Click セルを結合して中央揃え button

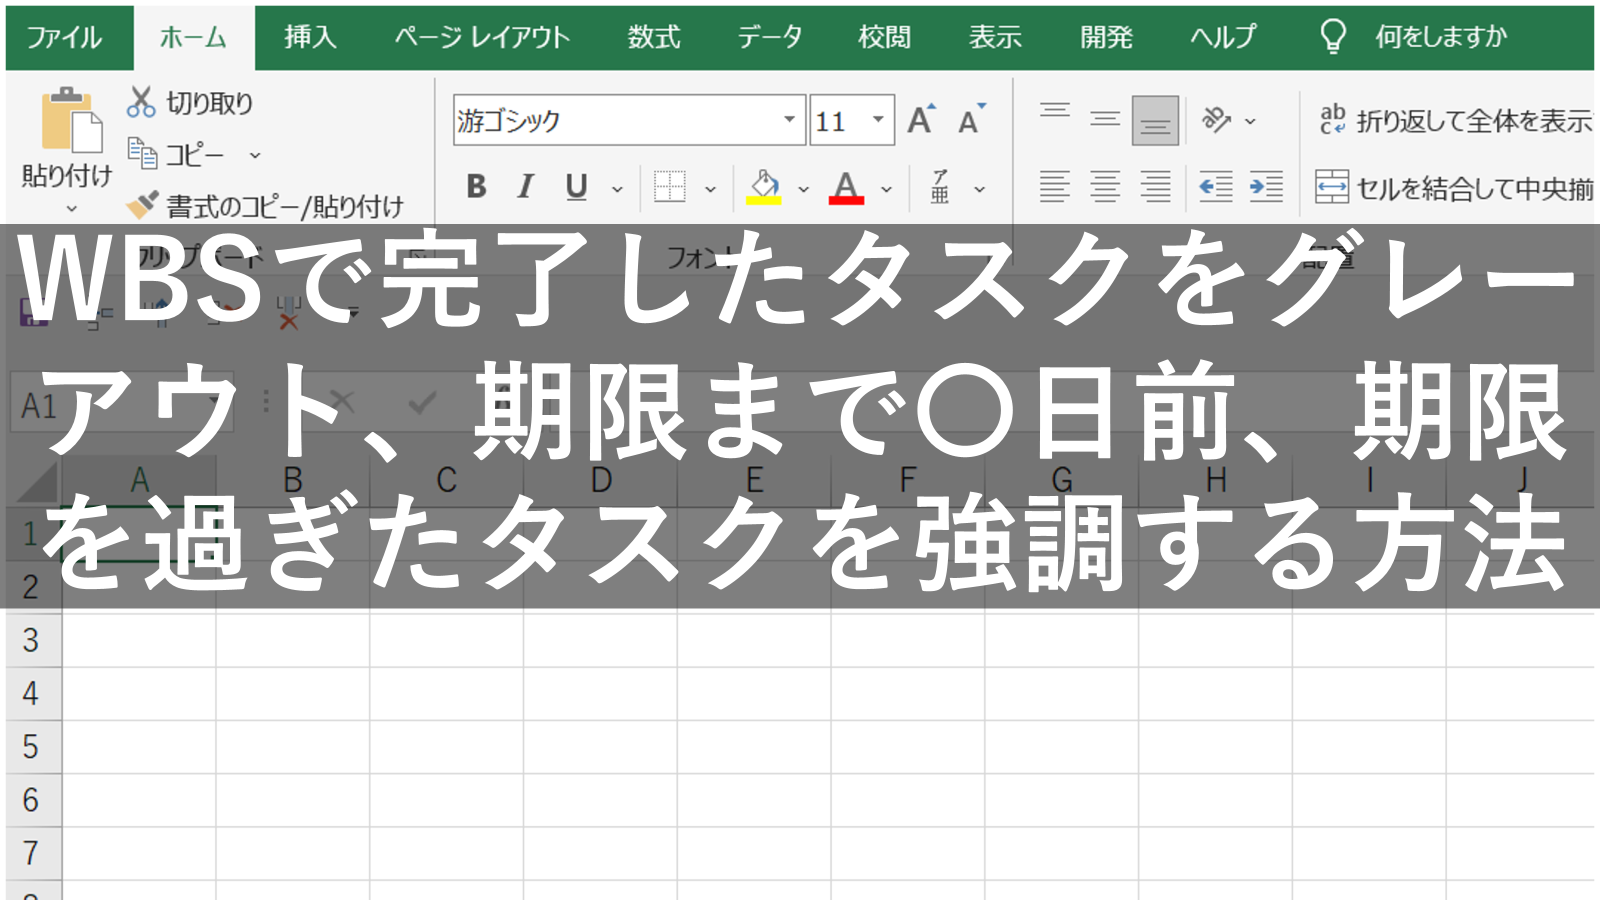(1456, 187)
